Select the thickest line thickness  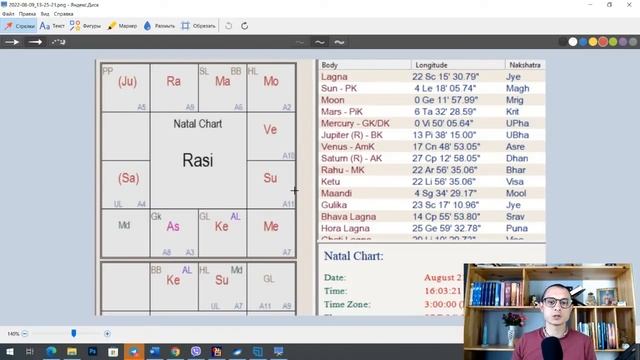pyautogui.click(x=339, y=42)
